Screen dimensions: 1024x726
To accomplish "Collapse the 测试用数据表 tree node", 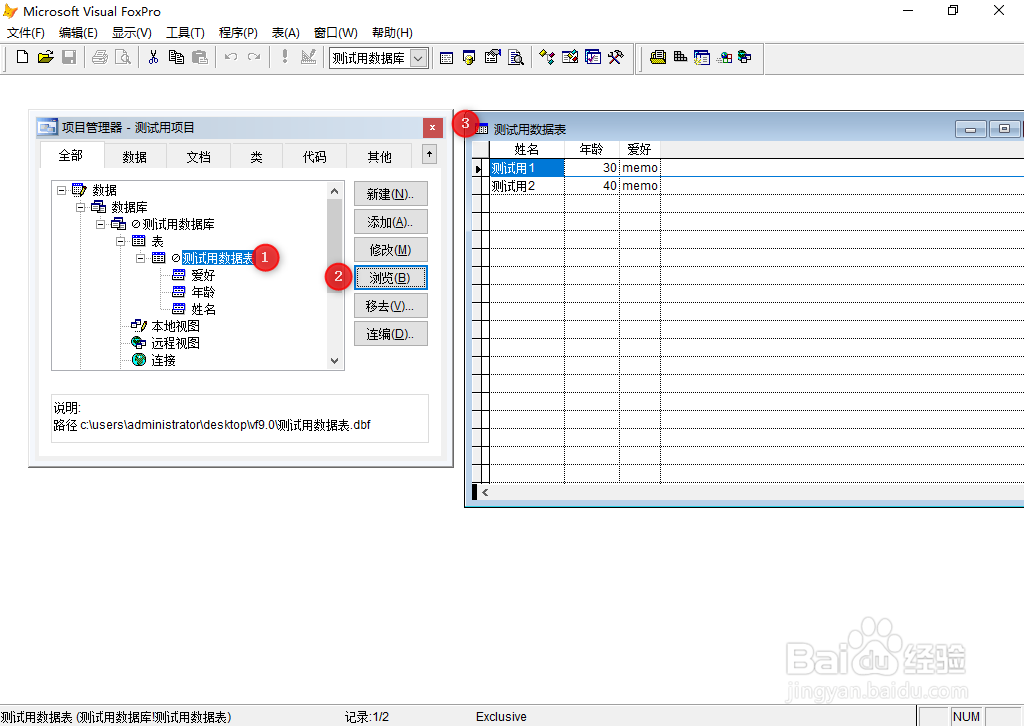I will coord(140,259).
